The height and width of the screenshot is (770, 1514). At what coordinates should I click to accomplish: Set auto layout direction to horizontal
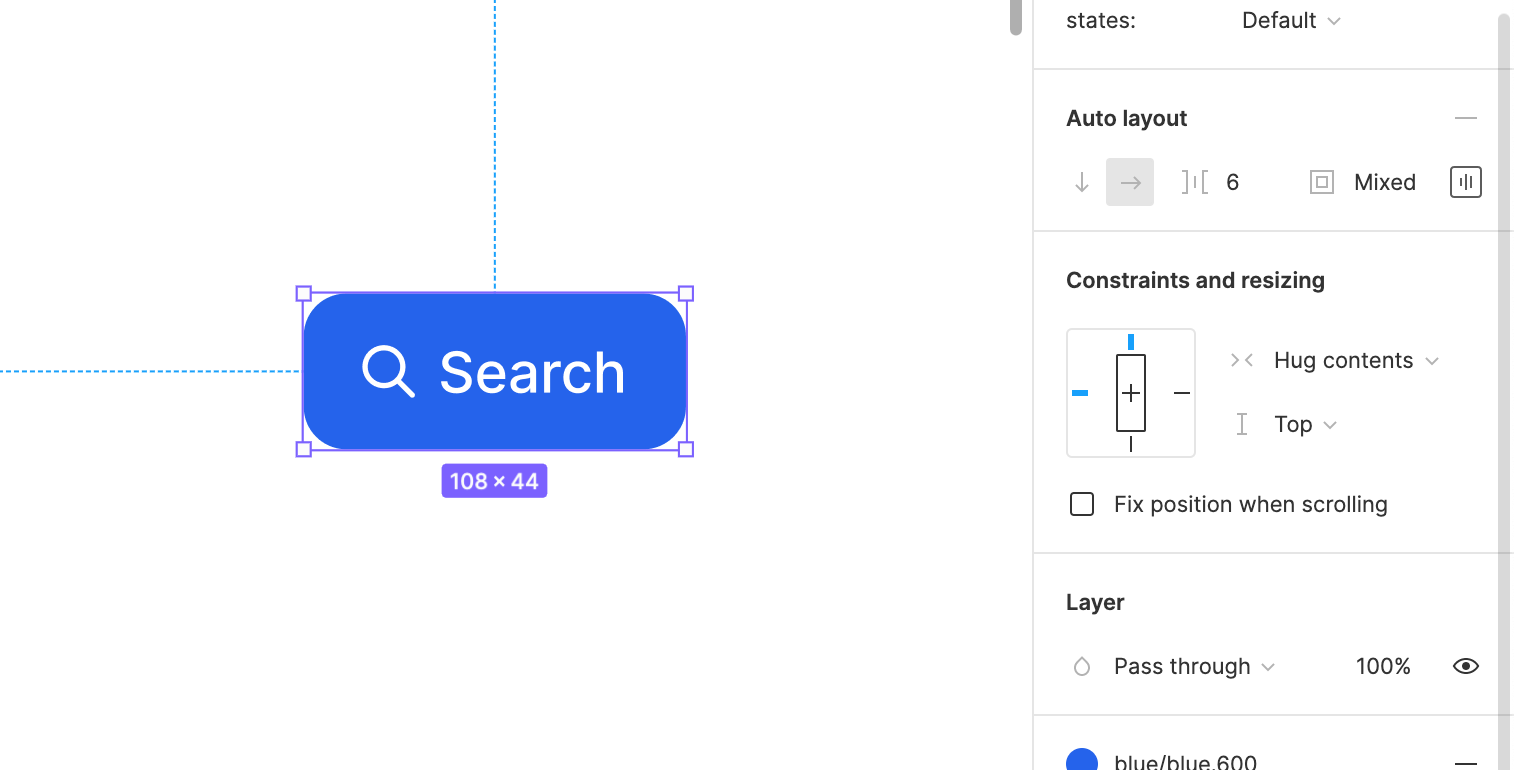[1130, 182]
